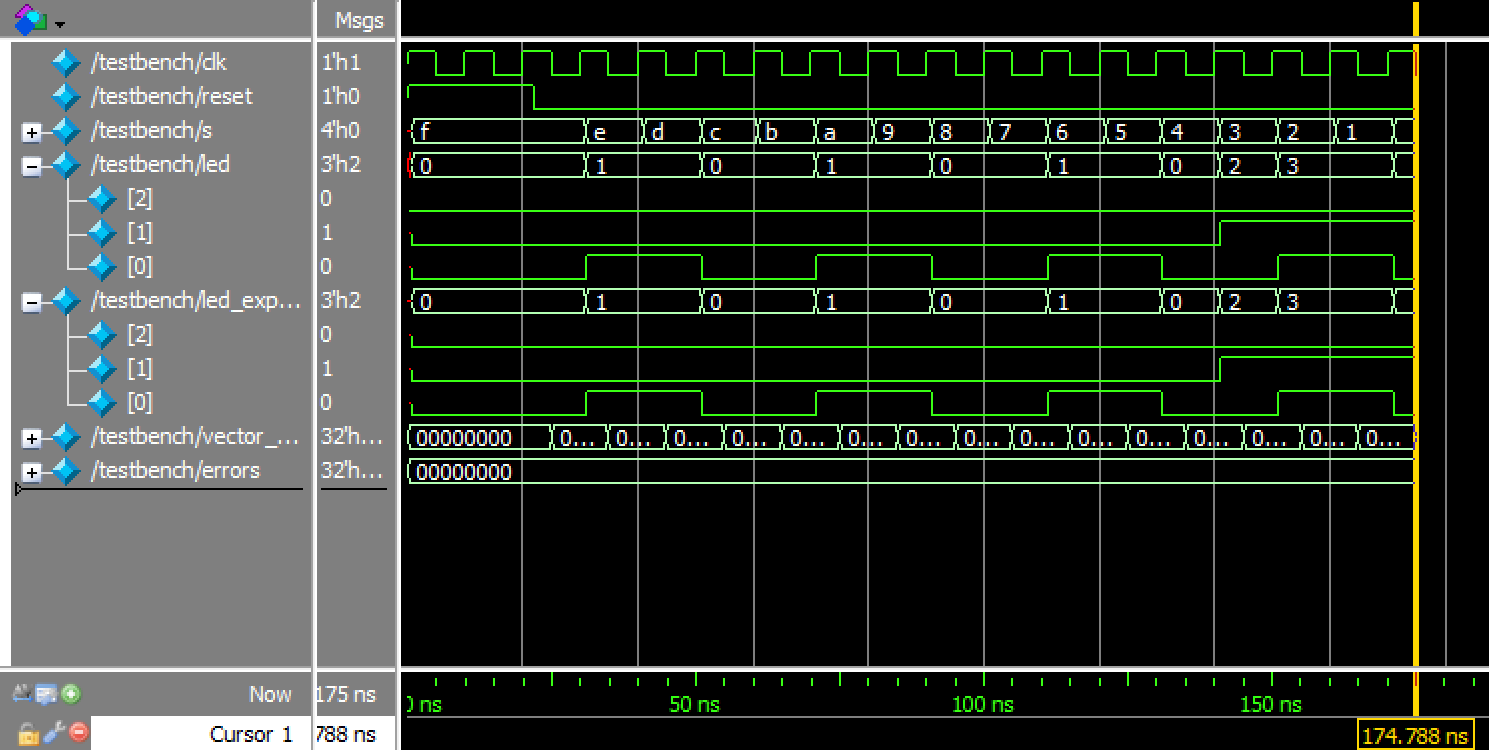Click the edit grid and timeline icon

[46, 694]
